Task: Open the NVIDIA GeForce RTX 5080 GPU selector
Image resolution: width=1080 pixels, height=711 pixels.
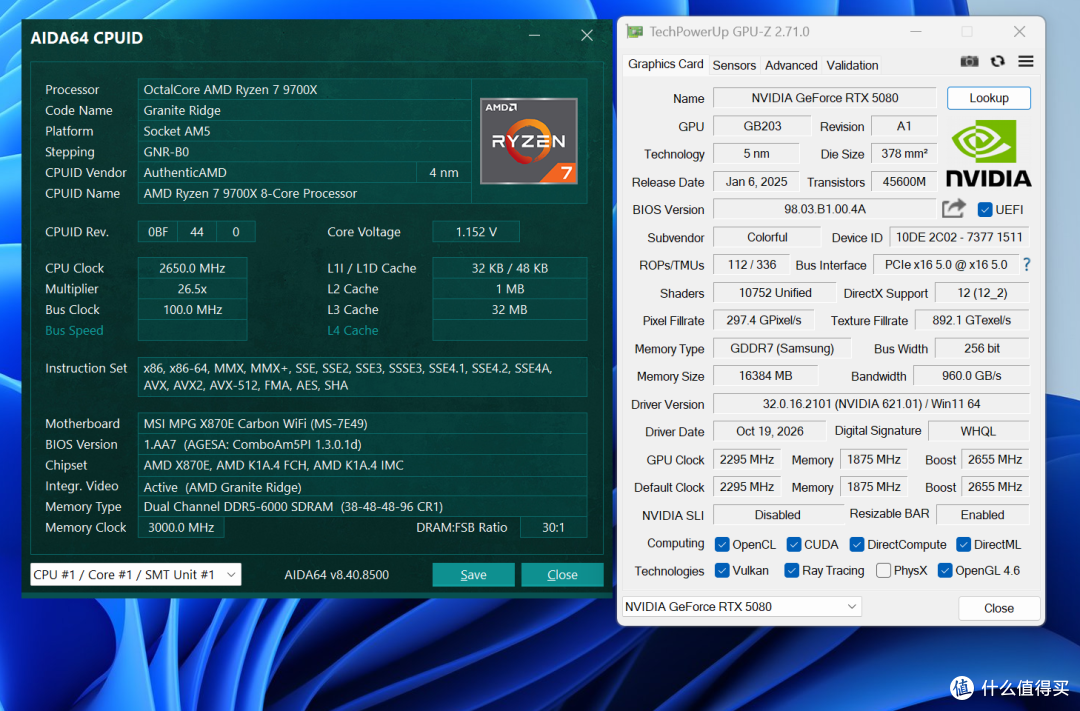Action: click(x=741, y=606)
